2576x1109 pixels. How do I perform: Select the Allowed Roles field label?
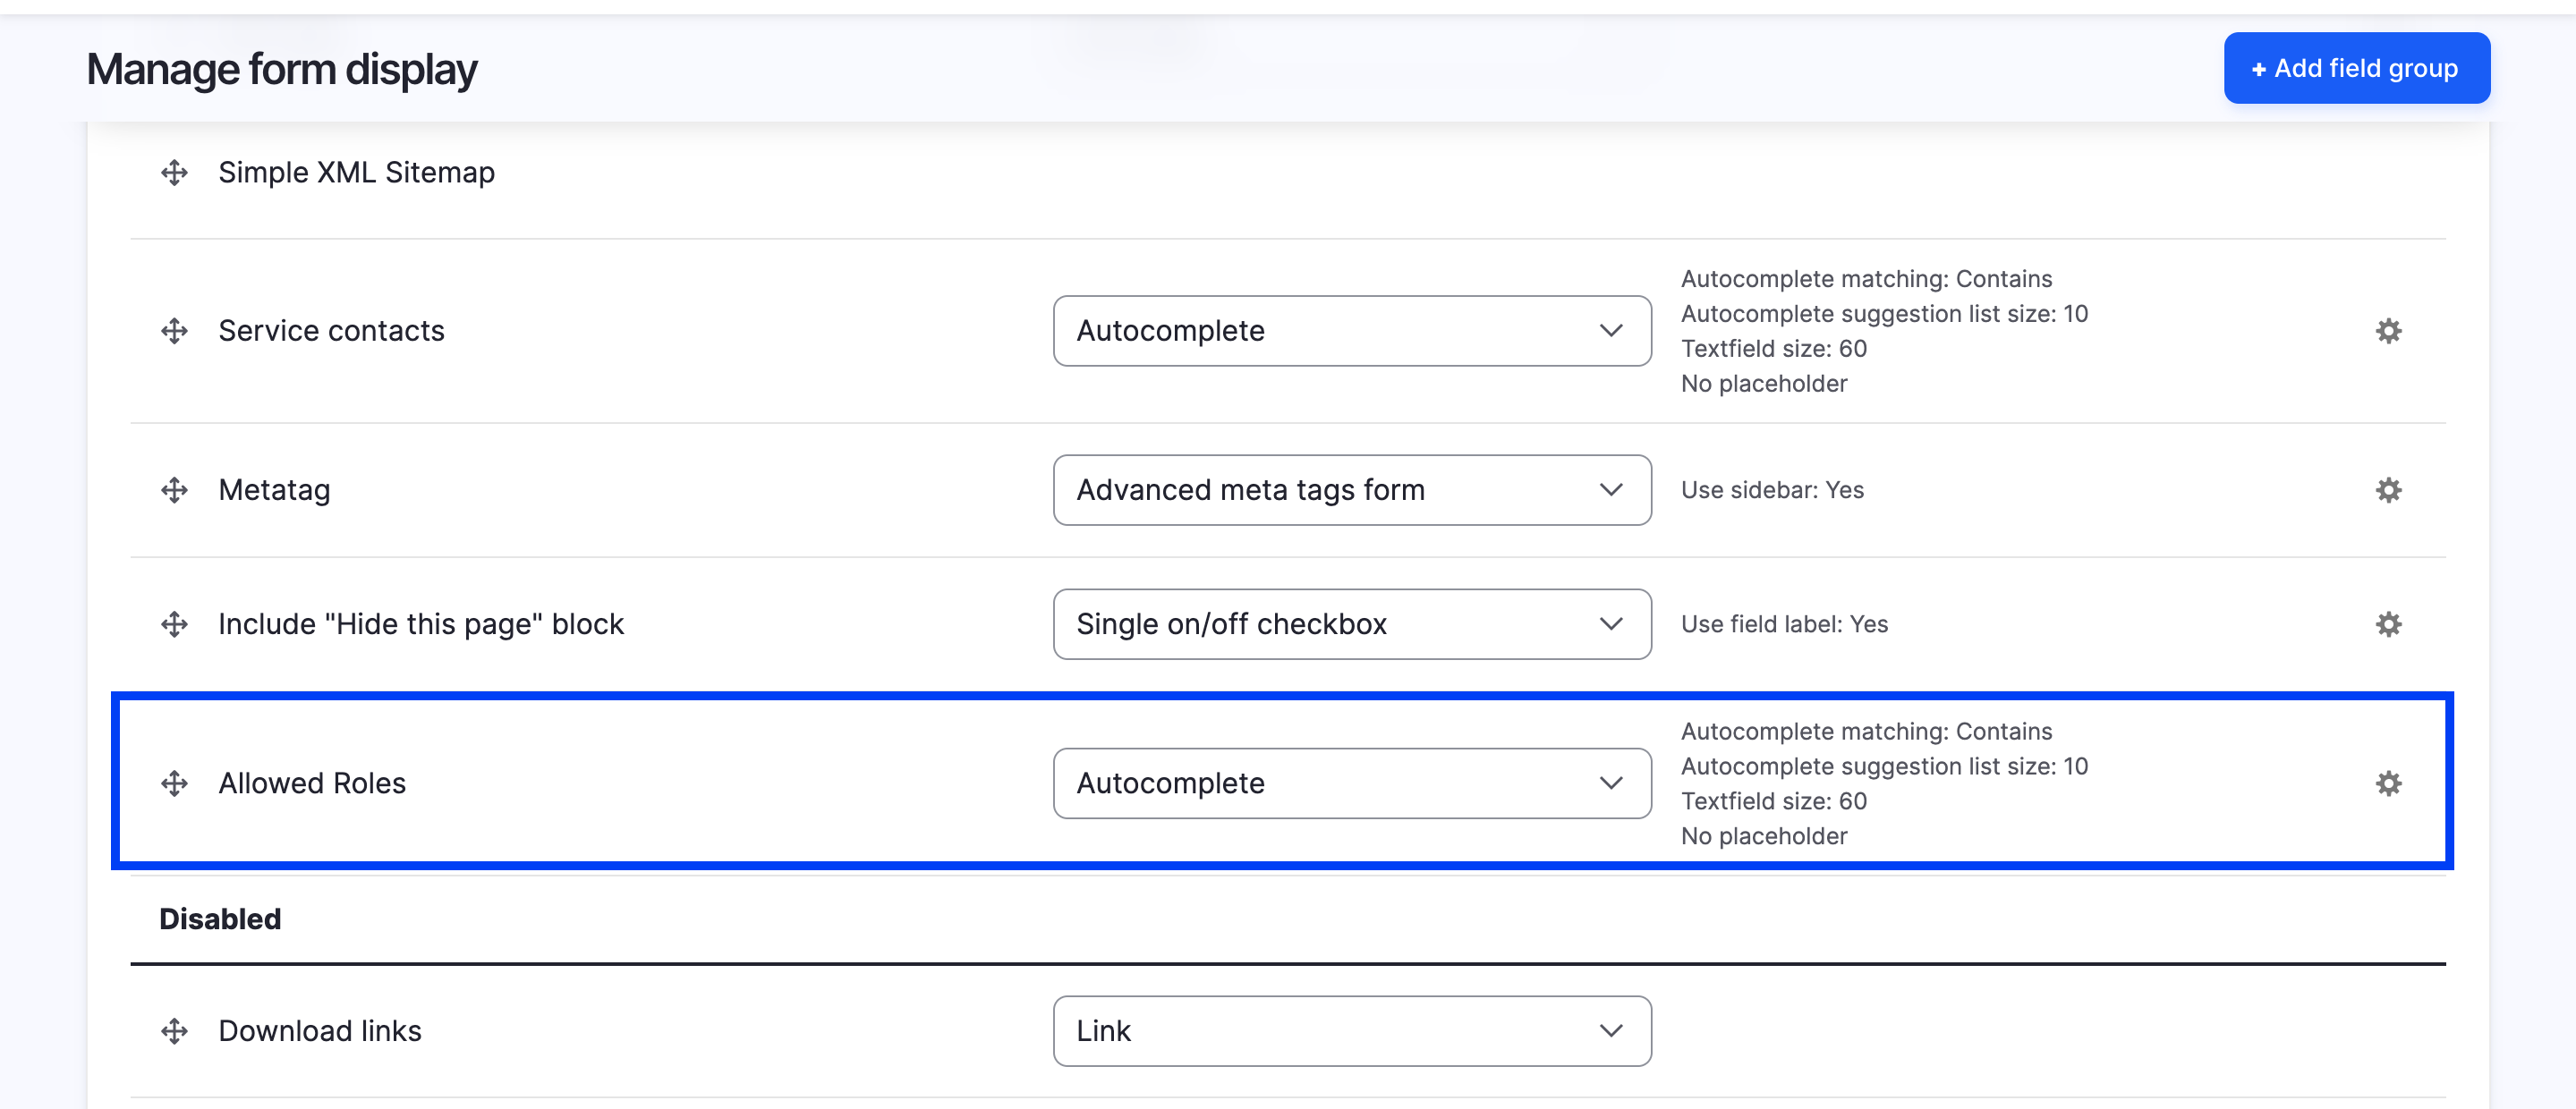[312, 783]
